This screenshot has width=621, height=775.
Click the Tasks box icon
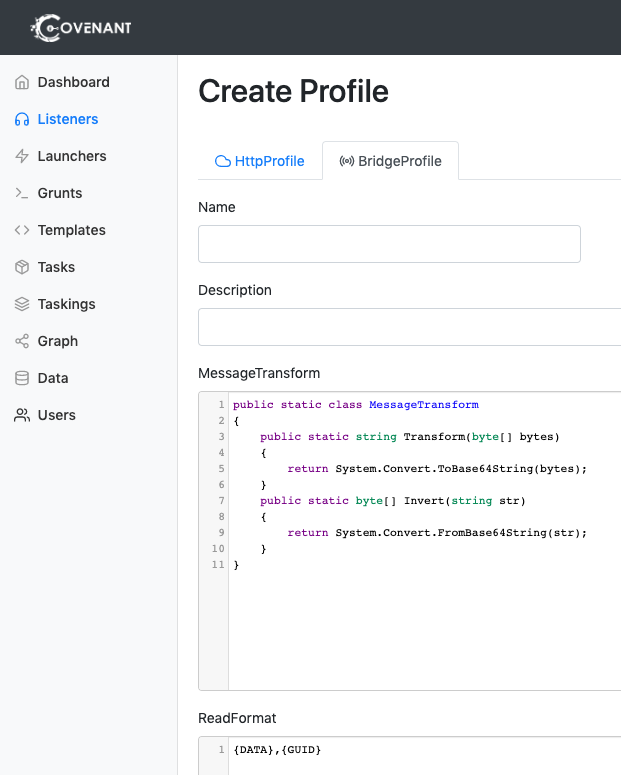[22, 267]
